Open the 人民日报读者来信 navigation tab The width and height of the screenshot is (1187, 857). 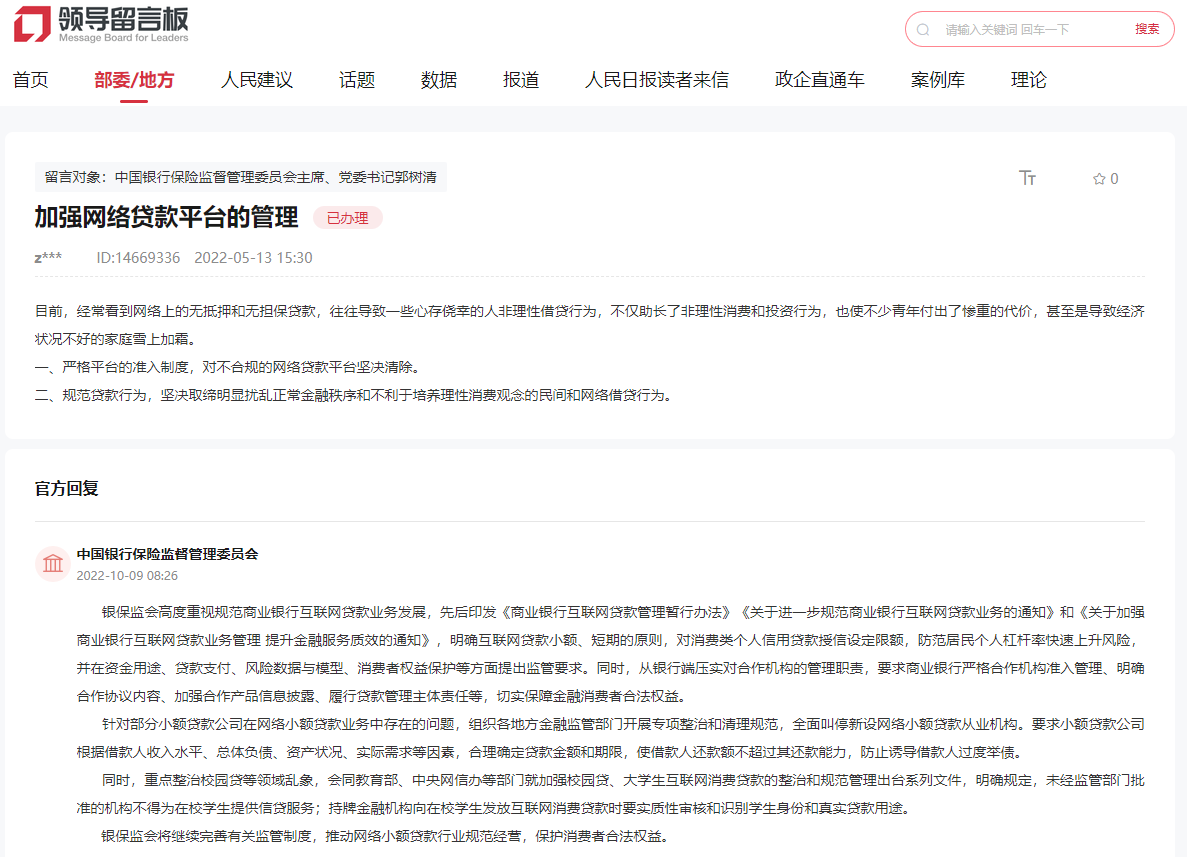[x=656, y=80]
